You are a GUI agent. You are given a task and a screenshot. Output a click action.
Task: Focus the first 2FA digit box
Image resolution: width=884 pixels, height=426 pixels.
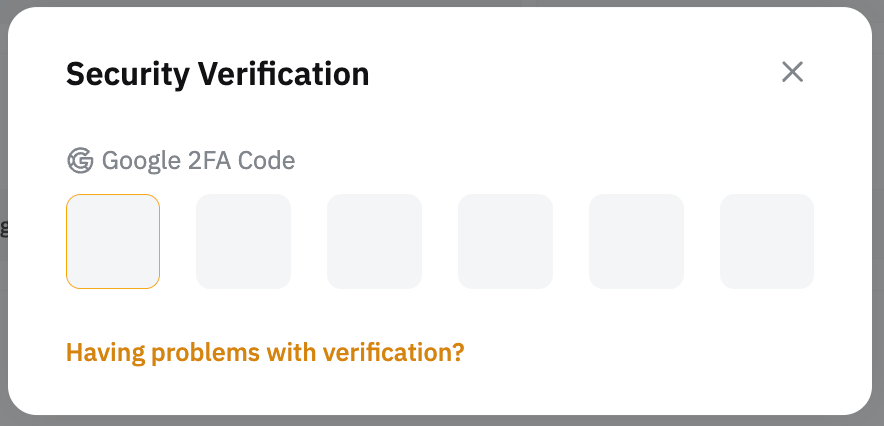coord(113,242)
